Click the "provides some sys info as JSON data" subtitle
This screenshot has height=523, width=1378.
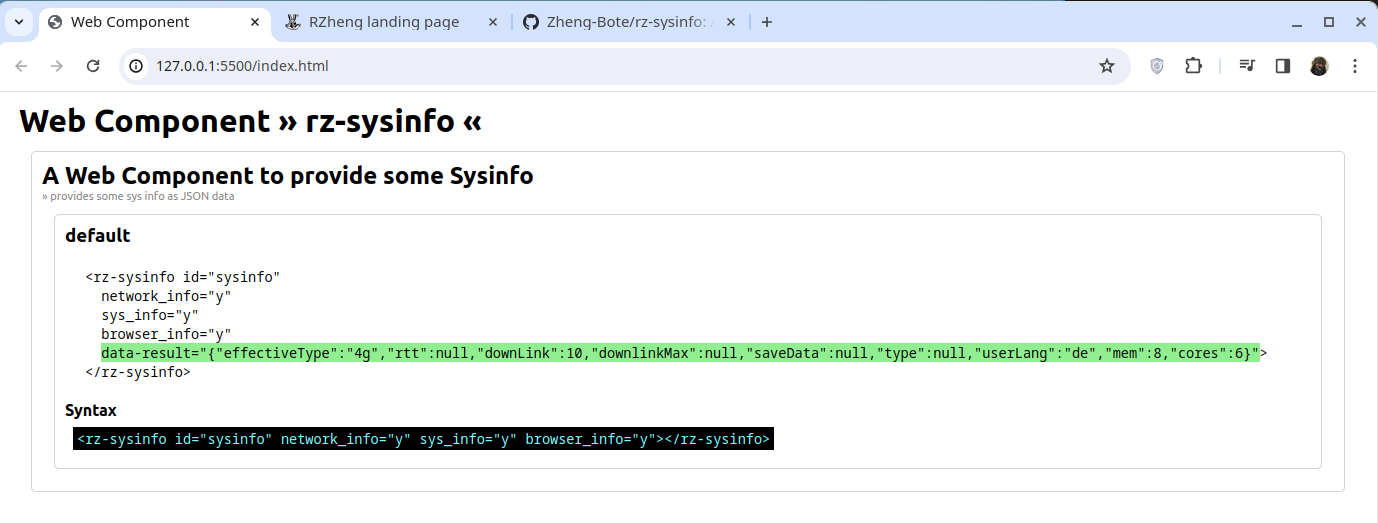(138, 197)
